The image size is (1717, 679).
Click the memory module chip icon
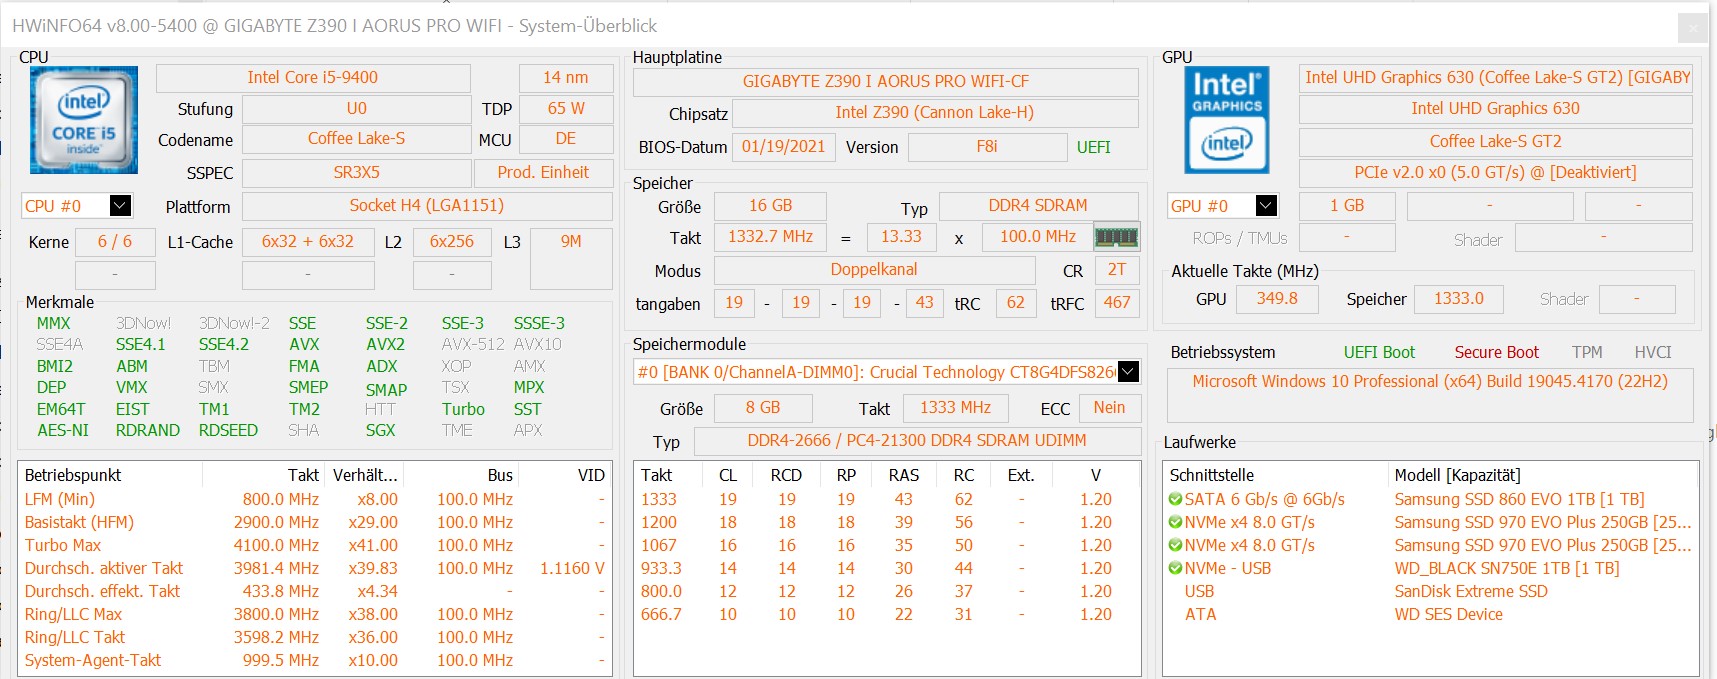coord(1116,237)
